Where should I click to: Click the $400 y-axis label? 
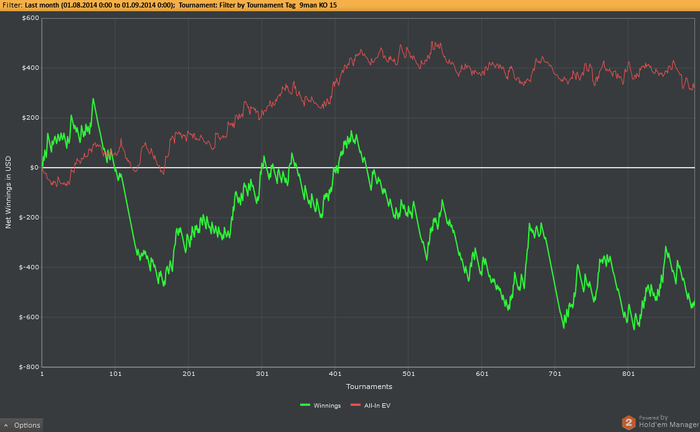[30, 68]
